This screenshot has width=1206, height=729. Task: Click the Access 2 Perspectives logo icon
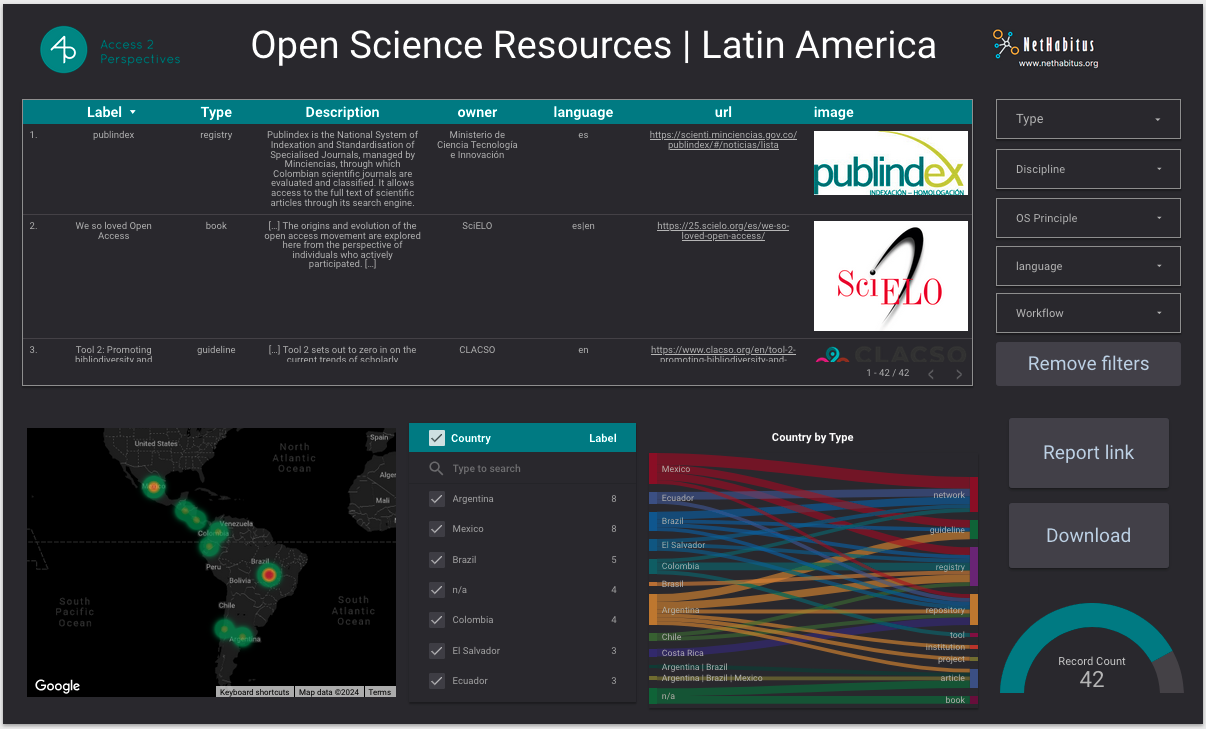pos(63,49)
